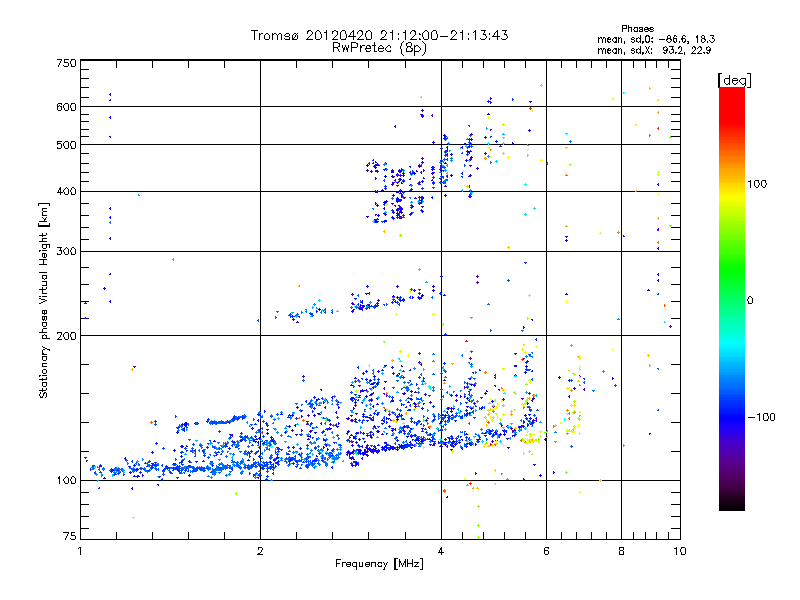The width and height of the screenshot is (800, 600).
Task: Click the y-axis tick label '100'
Action: [66, 480]
